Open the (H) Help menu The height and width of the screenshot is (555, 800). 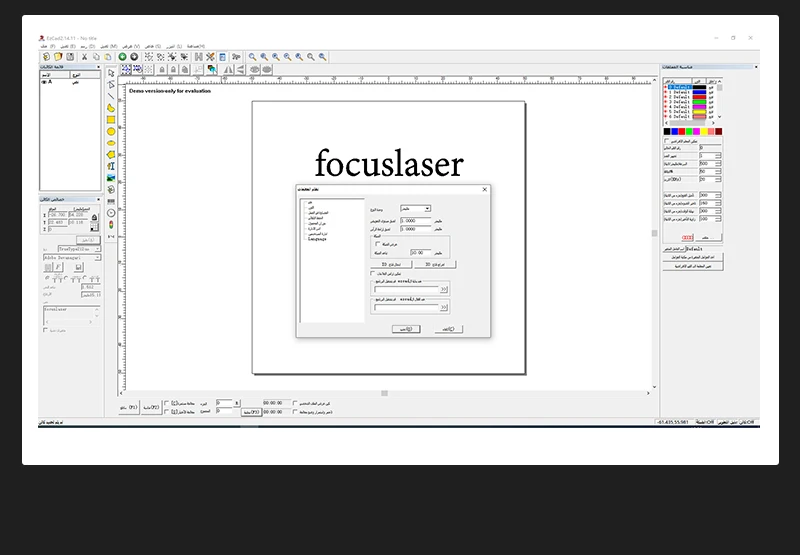tap(195, 46)
